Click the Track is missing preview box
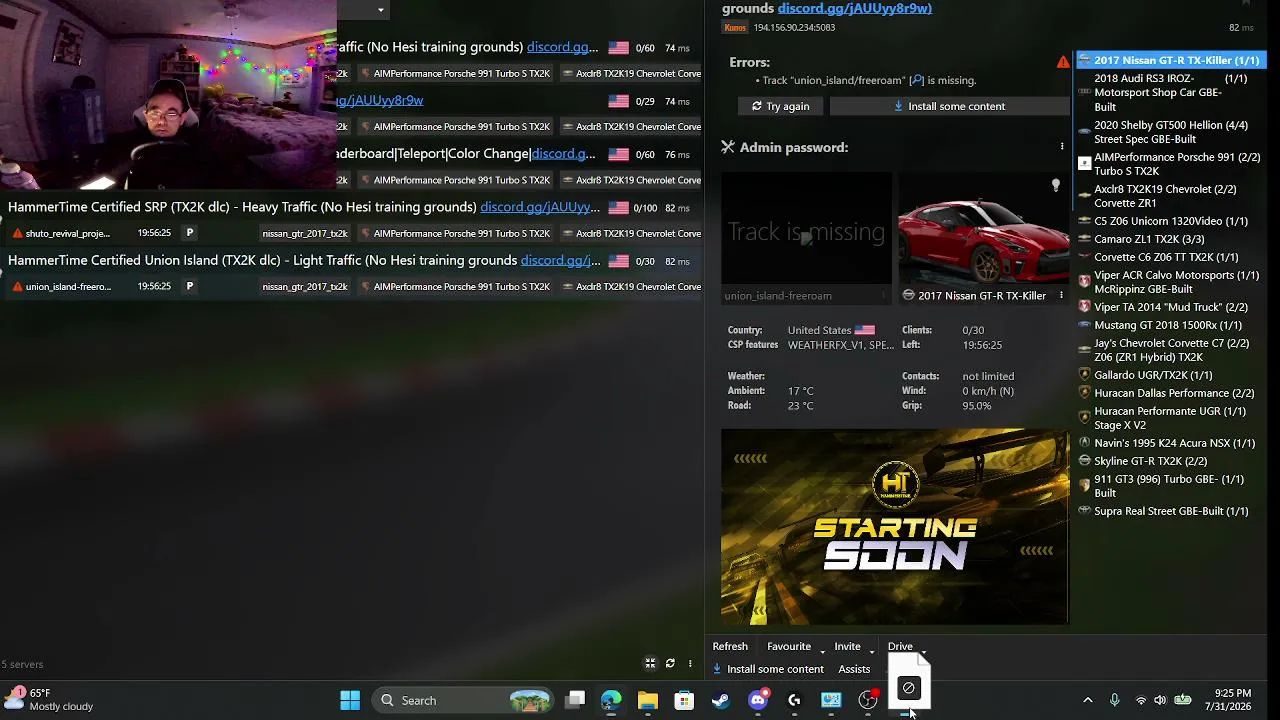This screenshot has width=1280, height=720. (x=806, y=229)
